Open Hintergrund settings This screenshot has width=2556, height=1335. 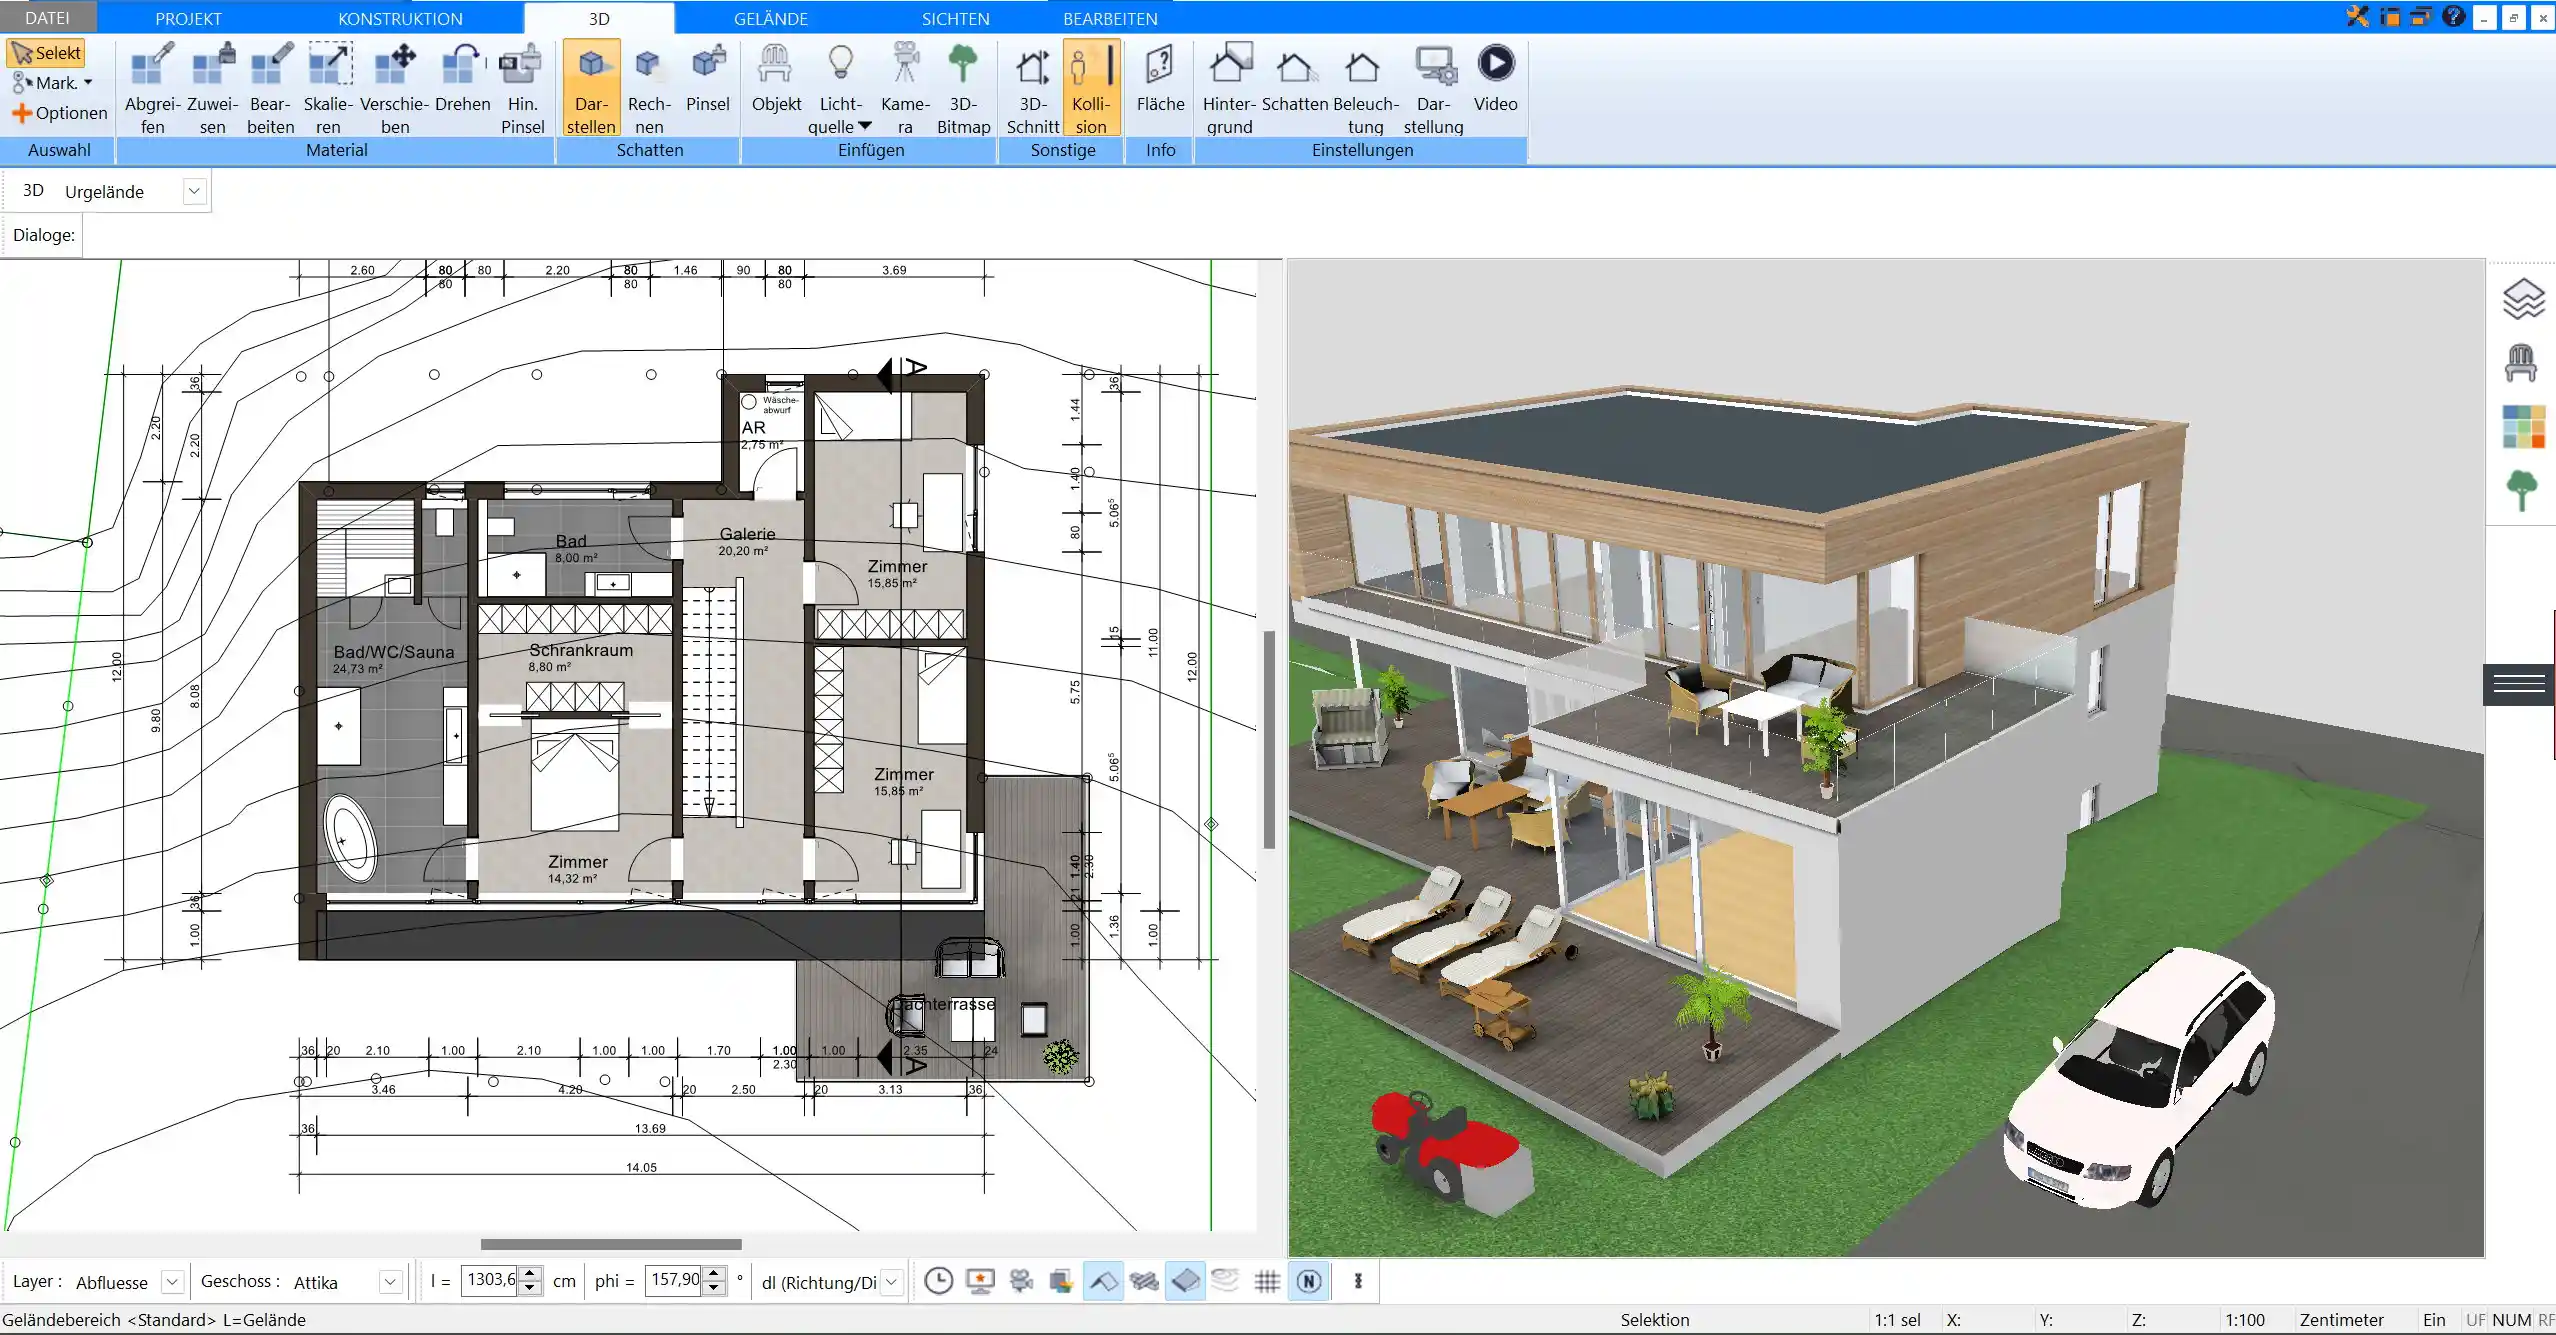point(1229,88)
